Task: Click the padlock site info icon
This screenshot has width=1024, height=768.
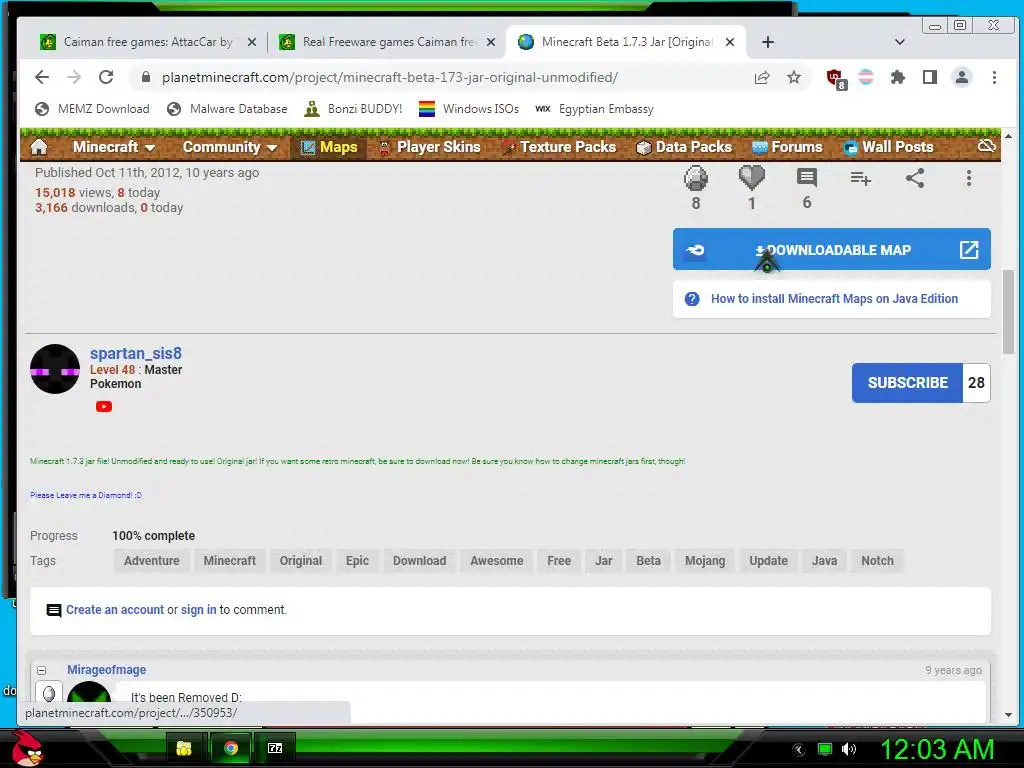Action: point(145,77)
